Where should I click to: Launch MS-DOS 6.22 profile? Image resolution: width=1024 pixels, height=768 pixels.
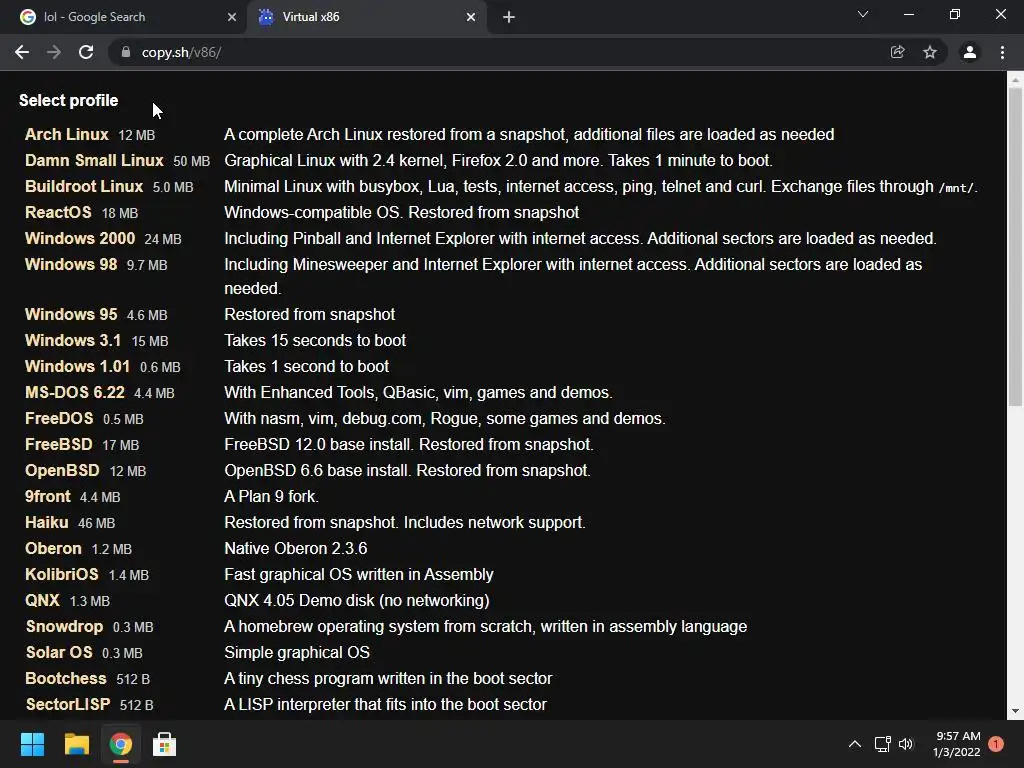74,392
